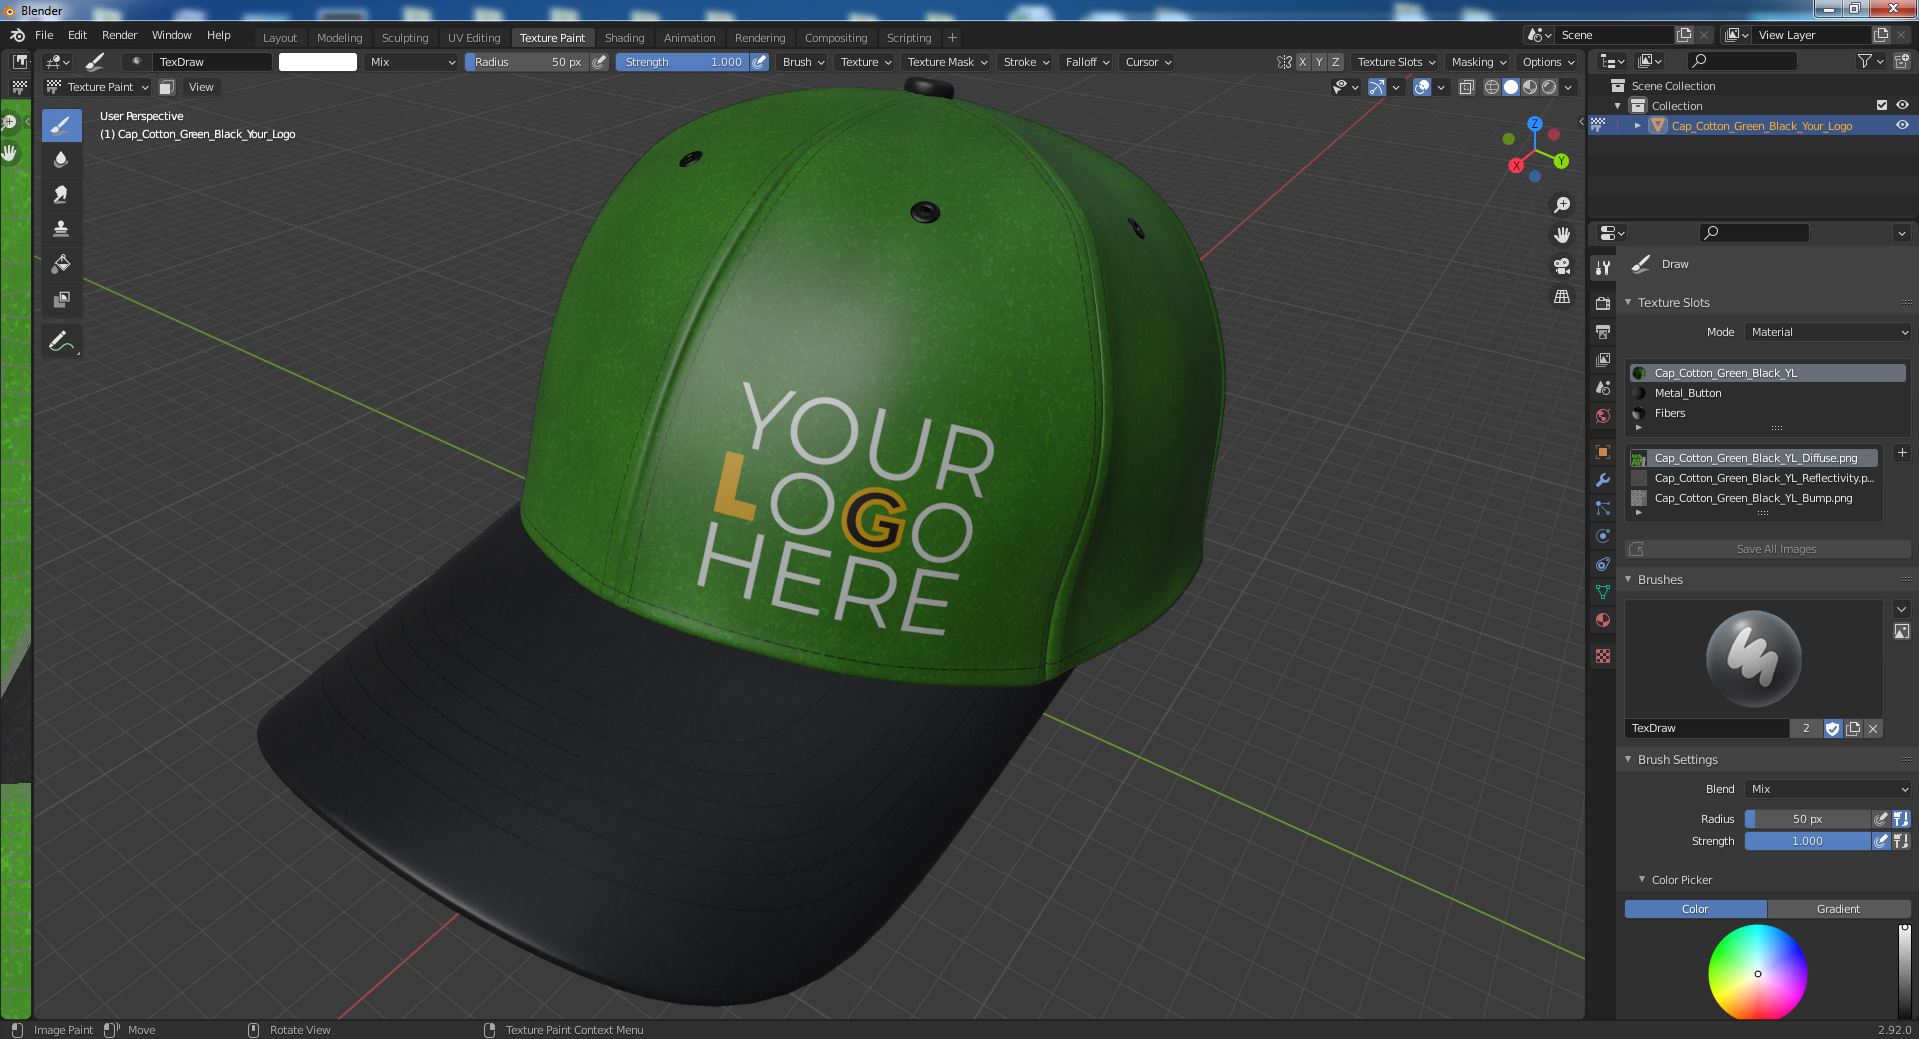Image resolution: width=1919 pixels, height=1039 pixels.
Task: Open the Material properties tab
Action: click(x=1603, y=620)
